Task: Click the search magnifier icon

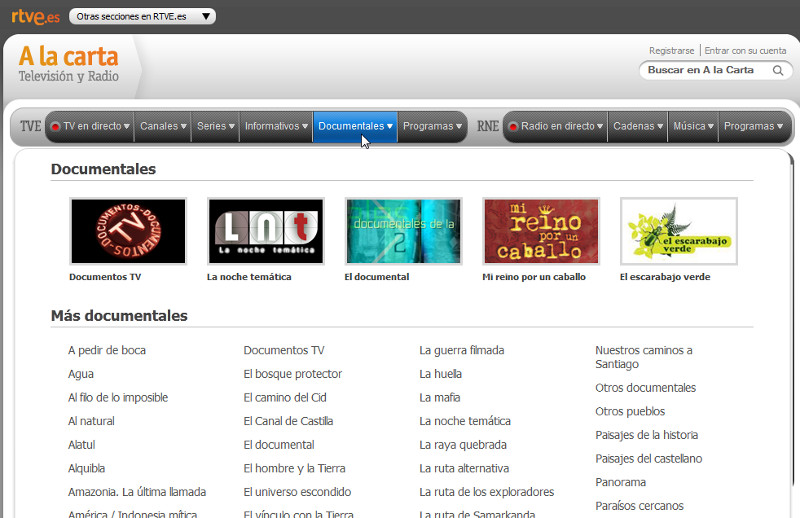Action: (x=778, y=70)
